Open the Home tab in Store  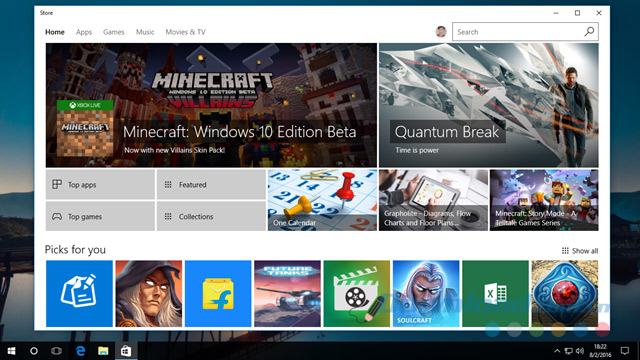click(55, 32)
